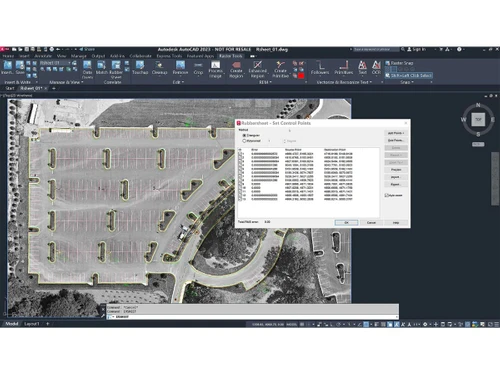
Task: Switch to the Layout1 tab
Action: pyautogui.click(x=32, y=324)
